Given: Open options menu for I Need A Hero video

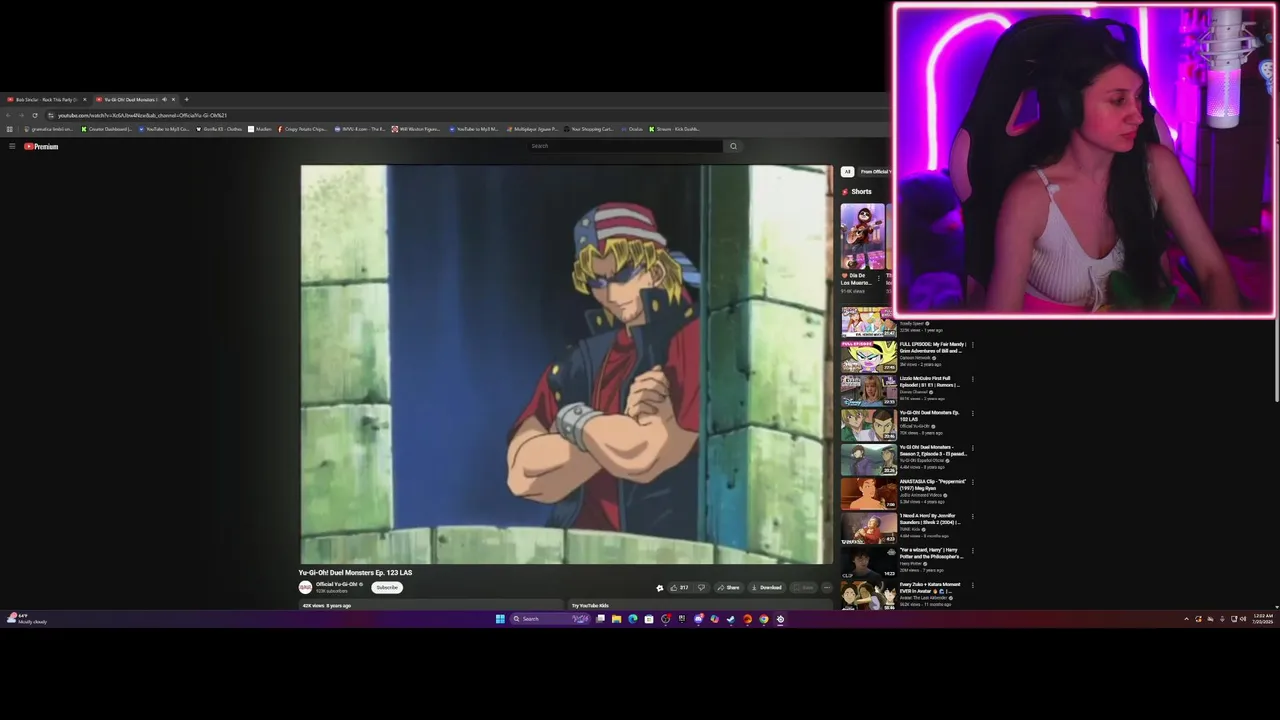Looking at the screenshot, I should point(972,516).
